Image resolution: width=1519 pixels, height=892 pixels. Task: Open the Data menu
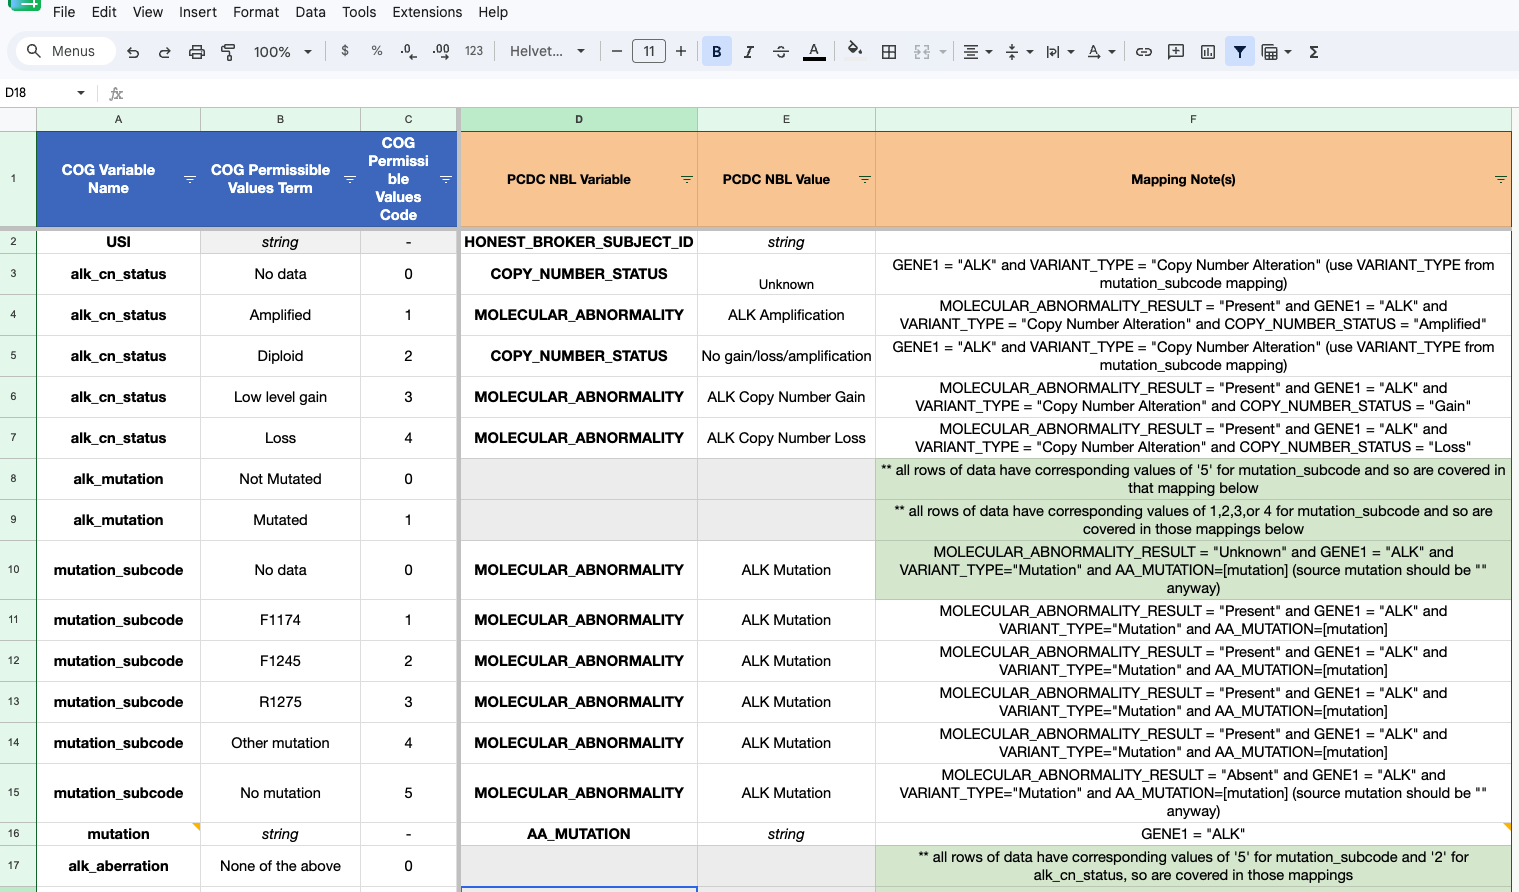tap(311, 12)
